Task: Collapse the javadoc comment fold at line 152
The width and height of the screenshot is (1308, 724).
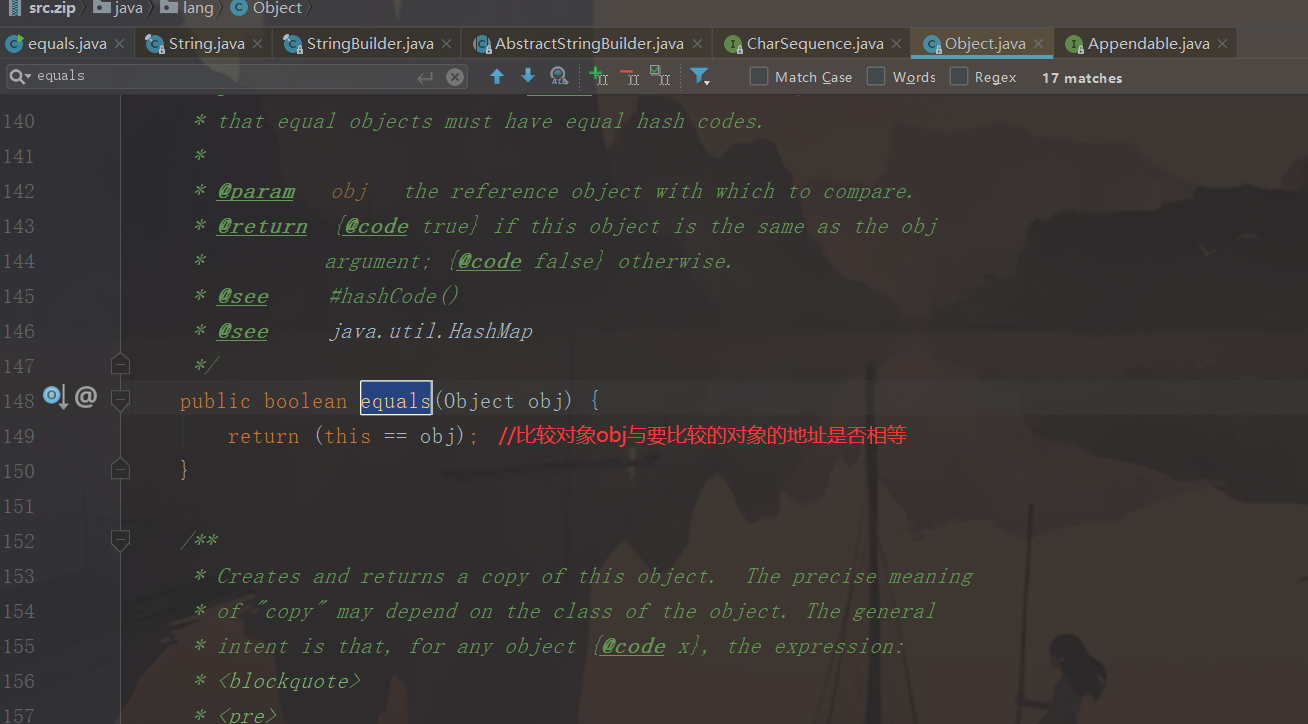Action: pos(120,541)
